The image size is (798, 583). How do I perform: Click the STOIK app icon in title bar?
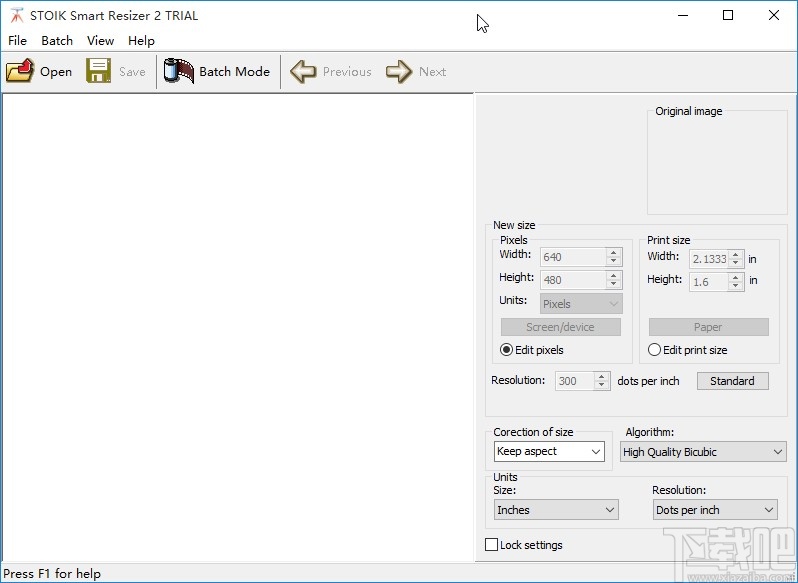pyautogui.click(x=16, y=15)
